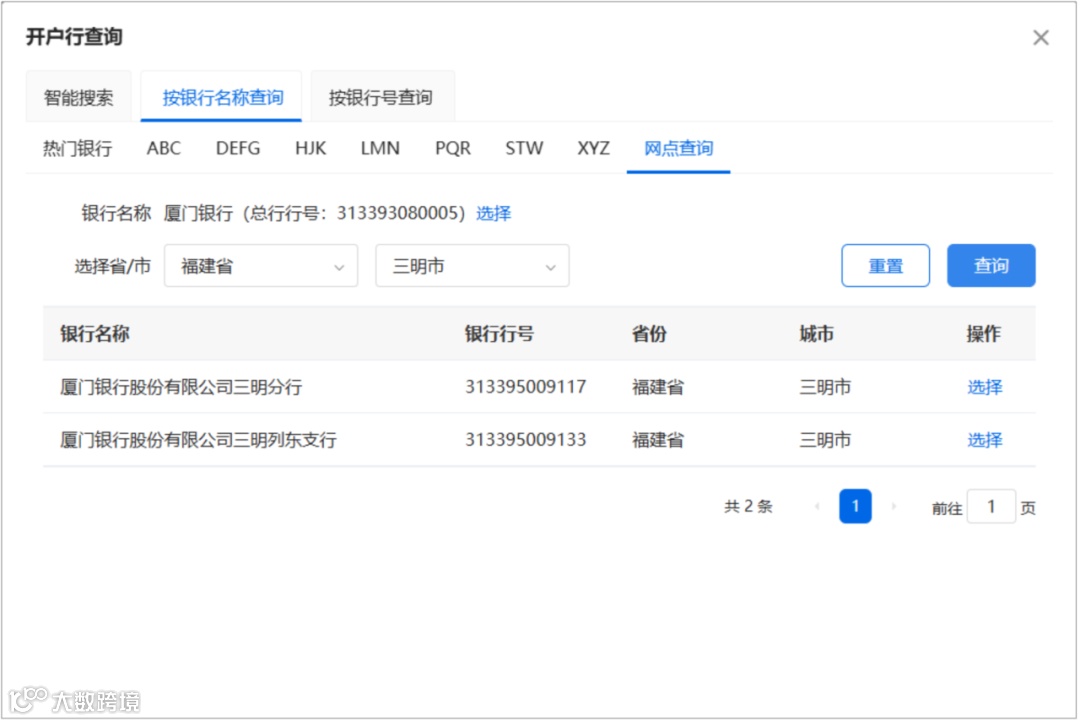This screenshot has width=1080, height=721.
Task: Click 选择 link beside 厦门银行 name
Action: pyautogui.click(x=493, y=213)
